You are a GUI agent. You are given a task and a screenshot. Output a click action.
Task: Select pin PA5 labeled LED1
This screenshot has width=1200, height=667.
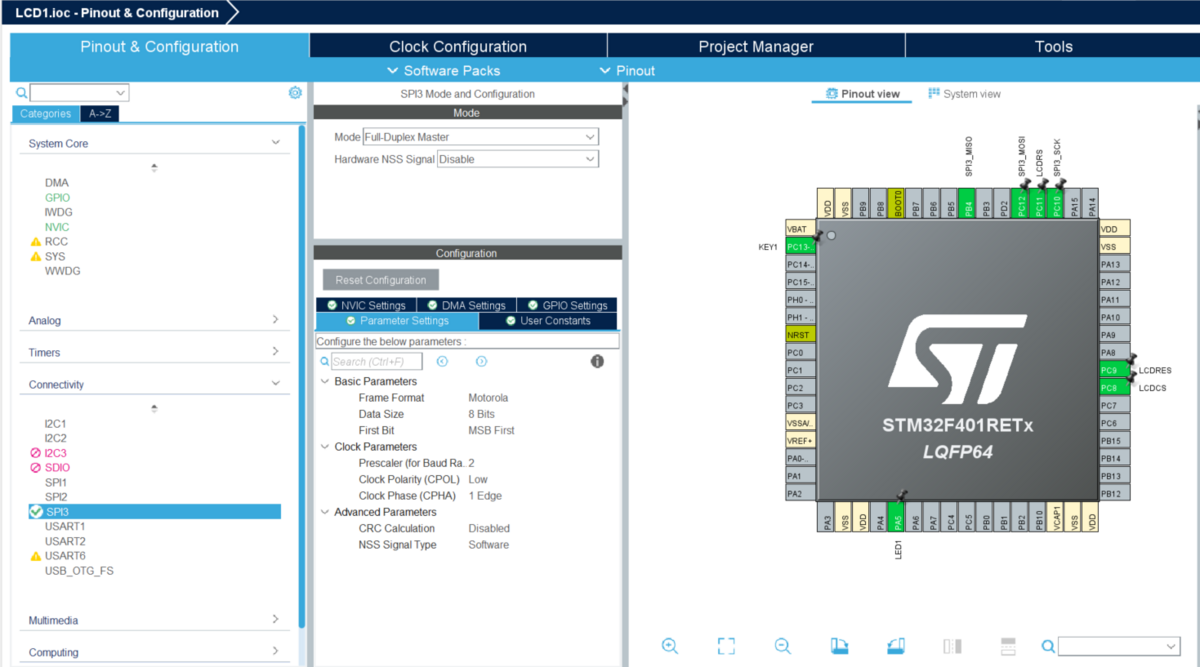[898, 515]
